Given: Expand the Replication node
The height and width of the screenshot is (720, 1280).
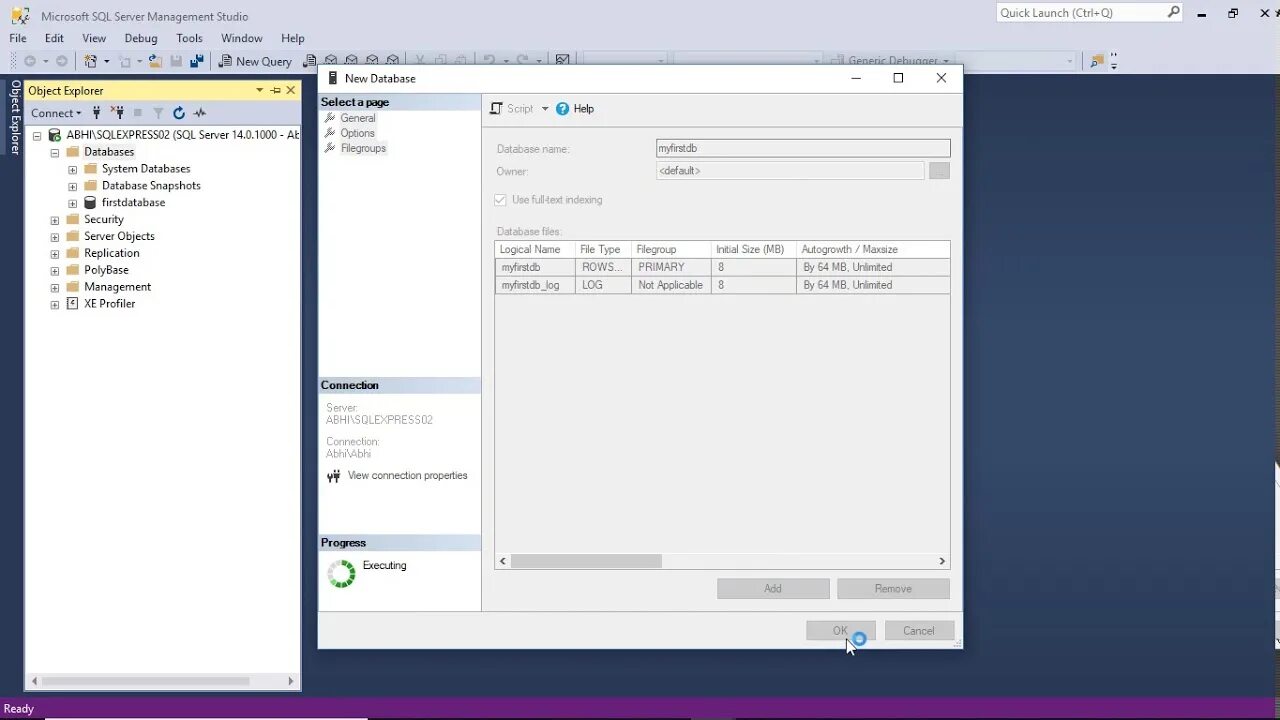Looking at the screenshot, I should (x=55, y=253).
